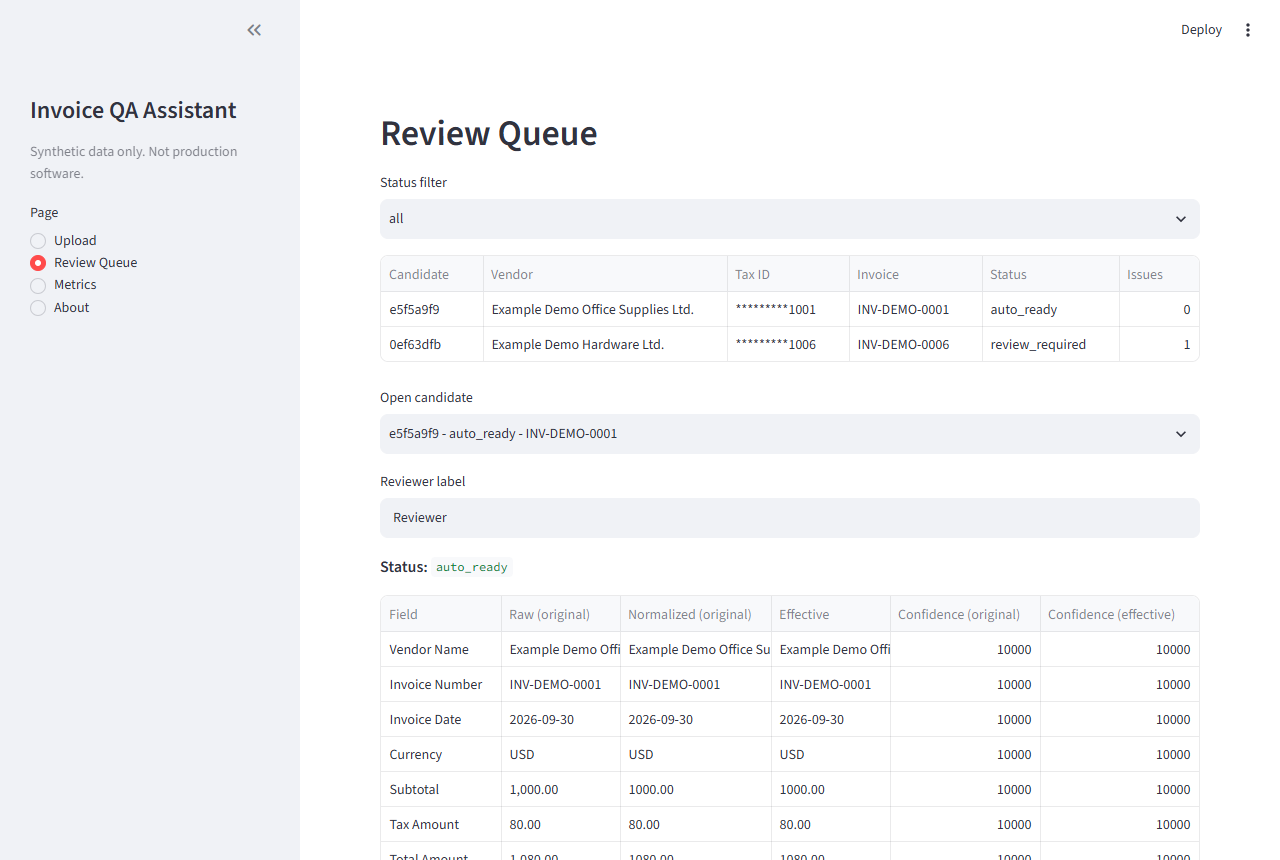Open the three-dot main menu
Viewport: 1280px width, 860px height.
[x=1247, y=30]
